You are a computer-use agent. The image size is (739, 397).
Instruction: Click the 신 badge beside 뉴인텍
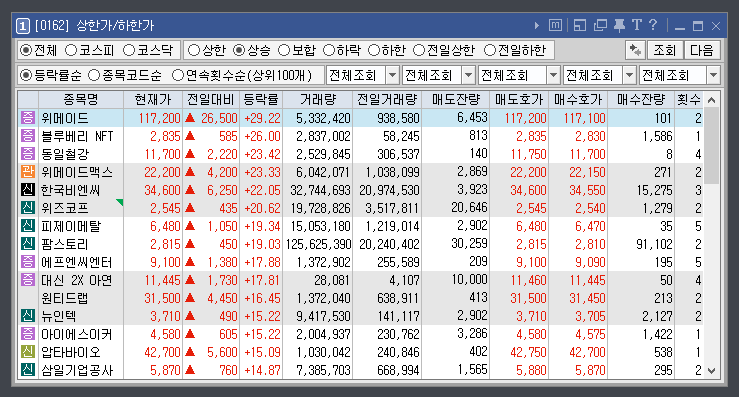tap(28, 315)
